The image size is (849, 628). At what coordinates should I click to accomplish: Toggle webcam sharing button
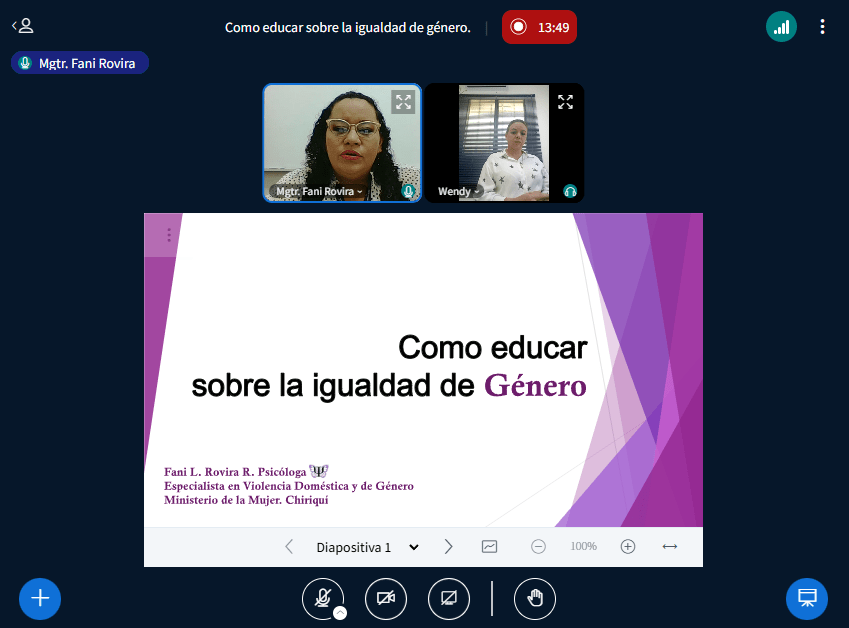pyautogui.click(x=386, y=599)
